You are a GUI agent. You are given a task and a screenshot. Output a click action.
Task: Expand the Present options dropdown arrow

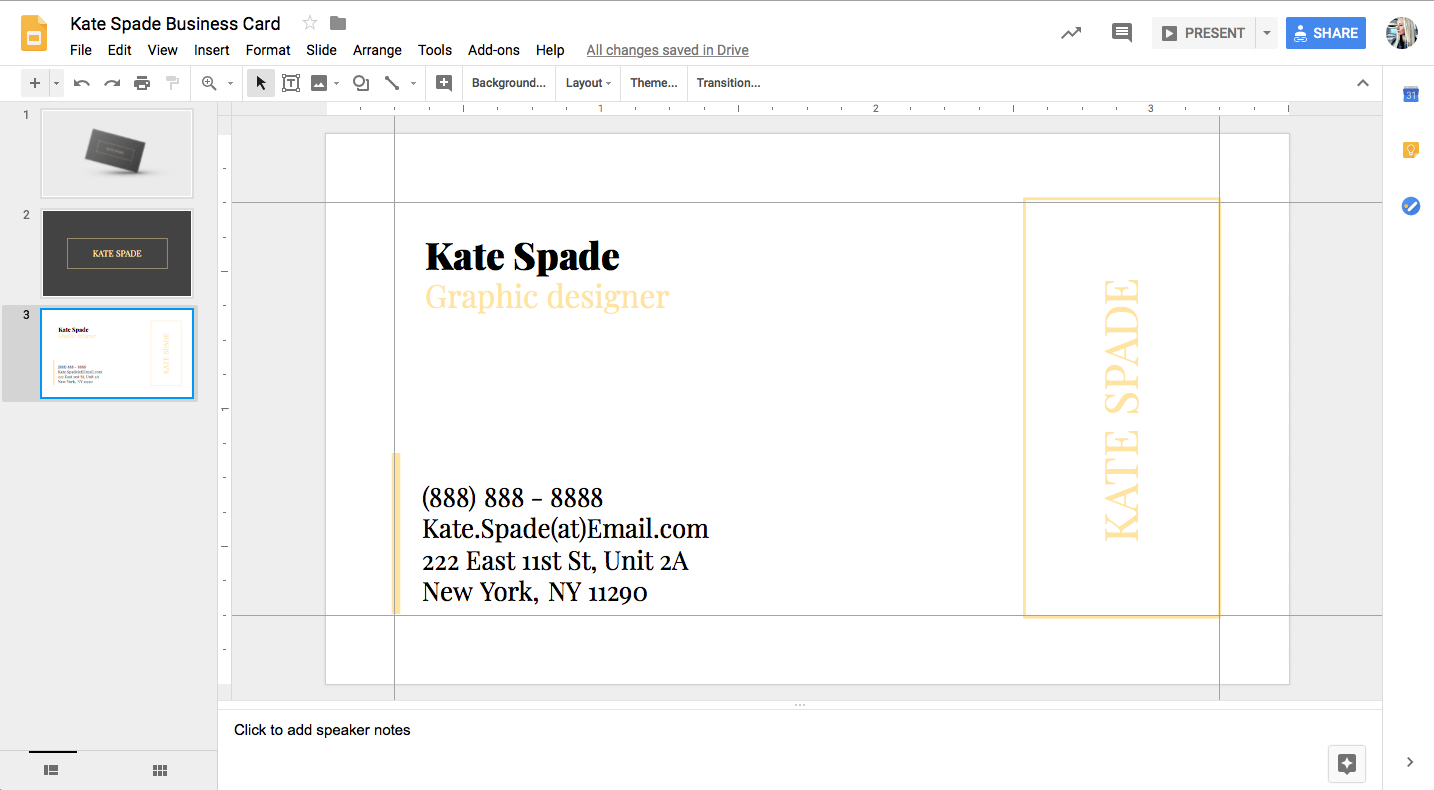pos(1266,33)
